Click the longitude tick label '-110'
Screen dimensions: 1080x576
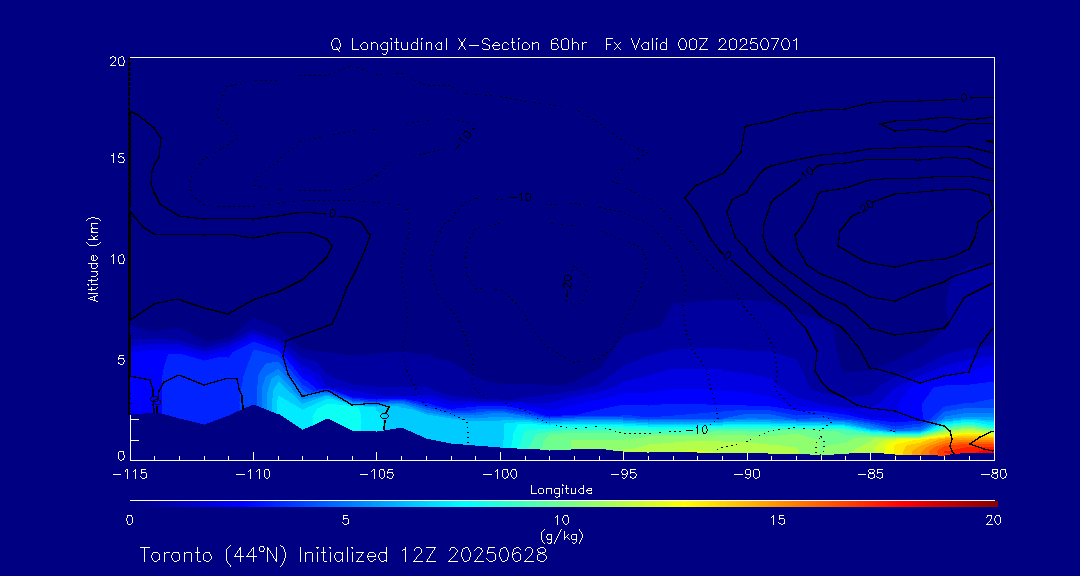pyautogui.click(x=253, y=475)
